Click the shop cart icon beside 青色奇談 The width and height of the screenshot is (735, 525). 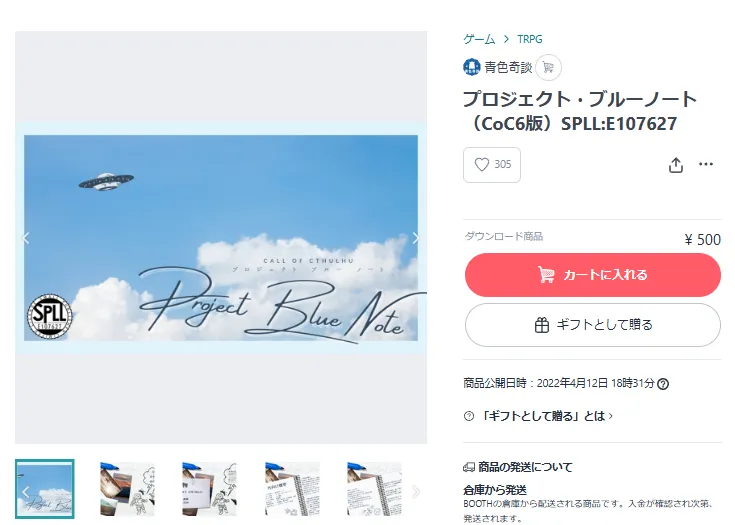point(548,68)
